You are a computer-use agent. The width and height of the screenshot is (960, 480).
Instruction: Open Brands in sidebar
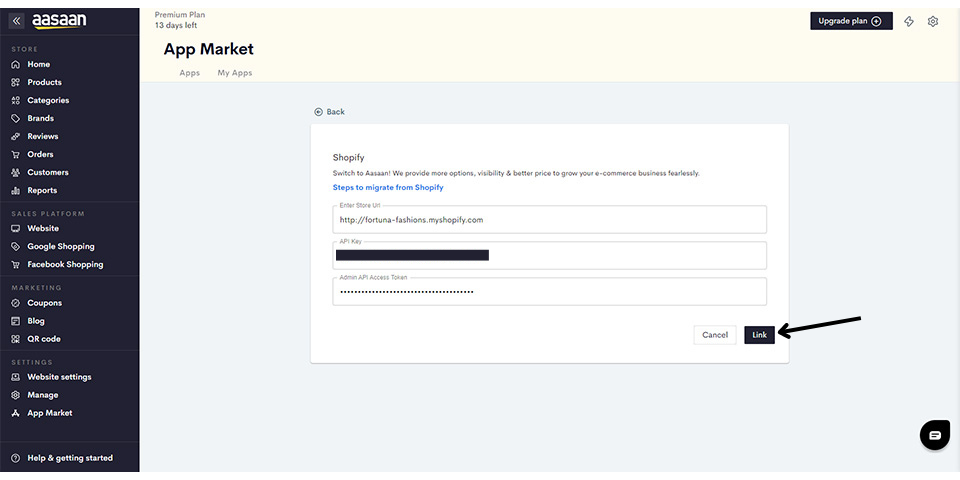(40, 118)
